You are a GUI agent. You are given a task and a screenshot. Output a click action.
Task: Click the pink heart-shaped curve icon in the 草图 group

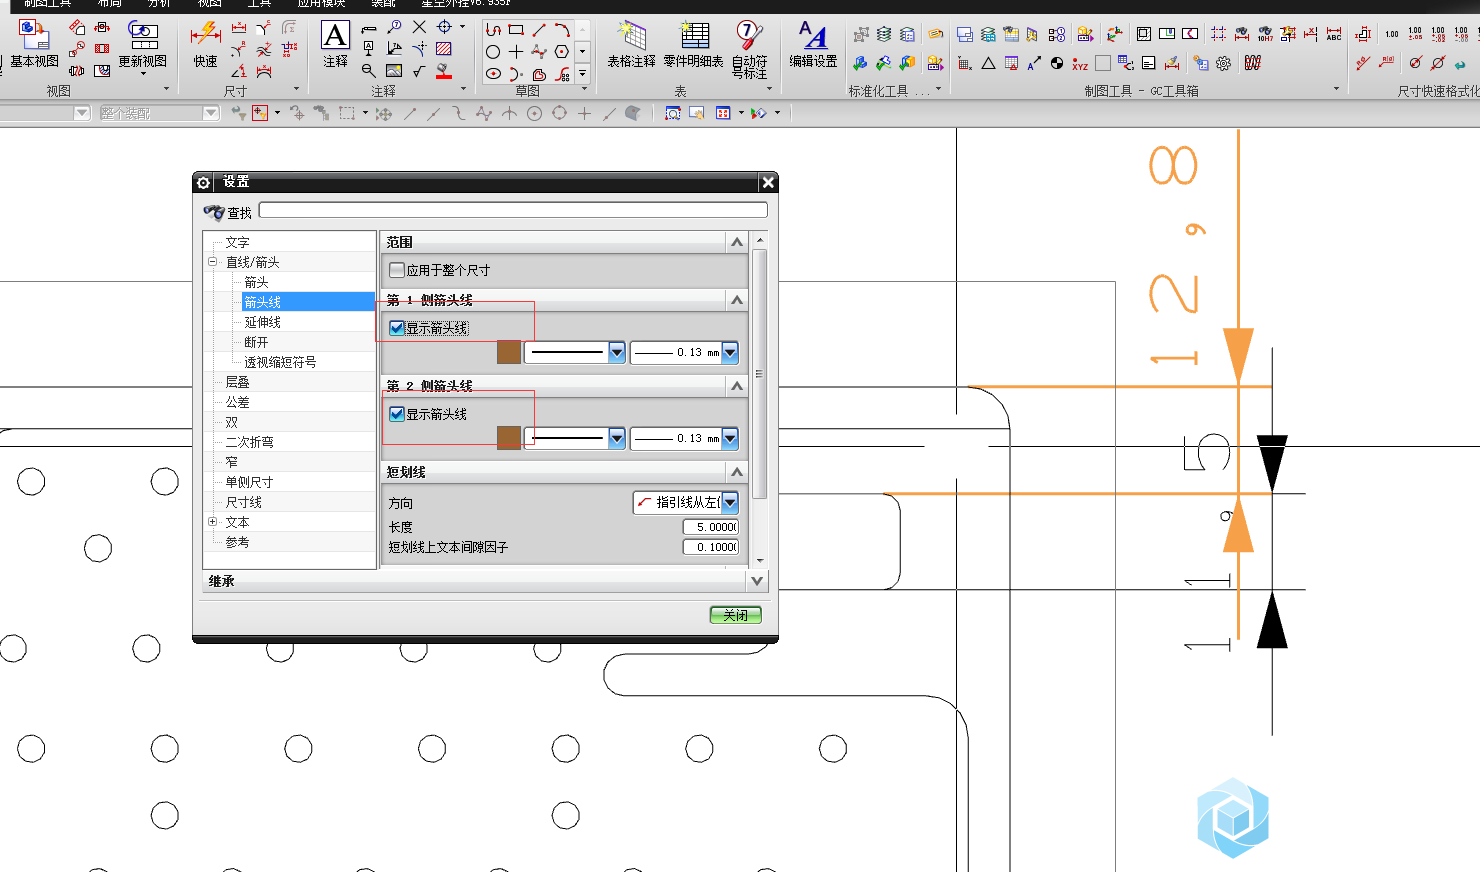pyautogui.click(x=540, y=74)
